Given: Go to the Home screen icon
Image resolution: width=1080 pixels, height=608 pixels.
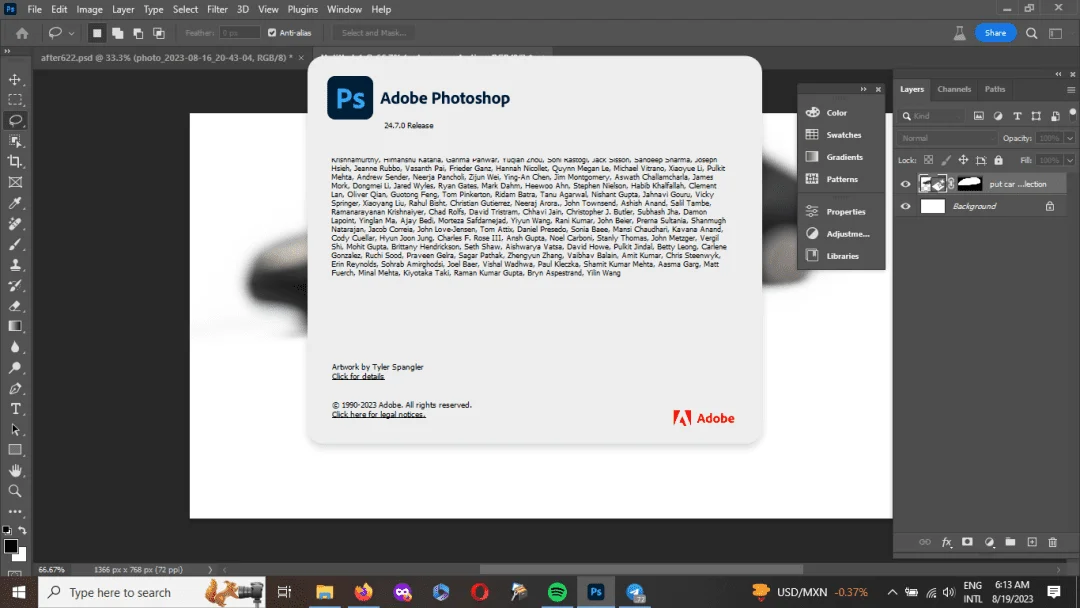Looking at the screenshot, I should point(22,33).
